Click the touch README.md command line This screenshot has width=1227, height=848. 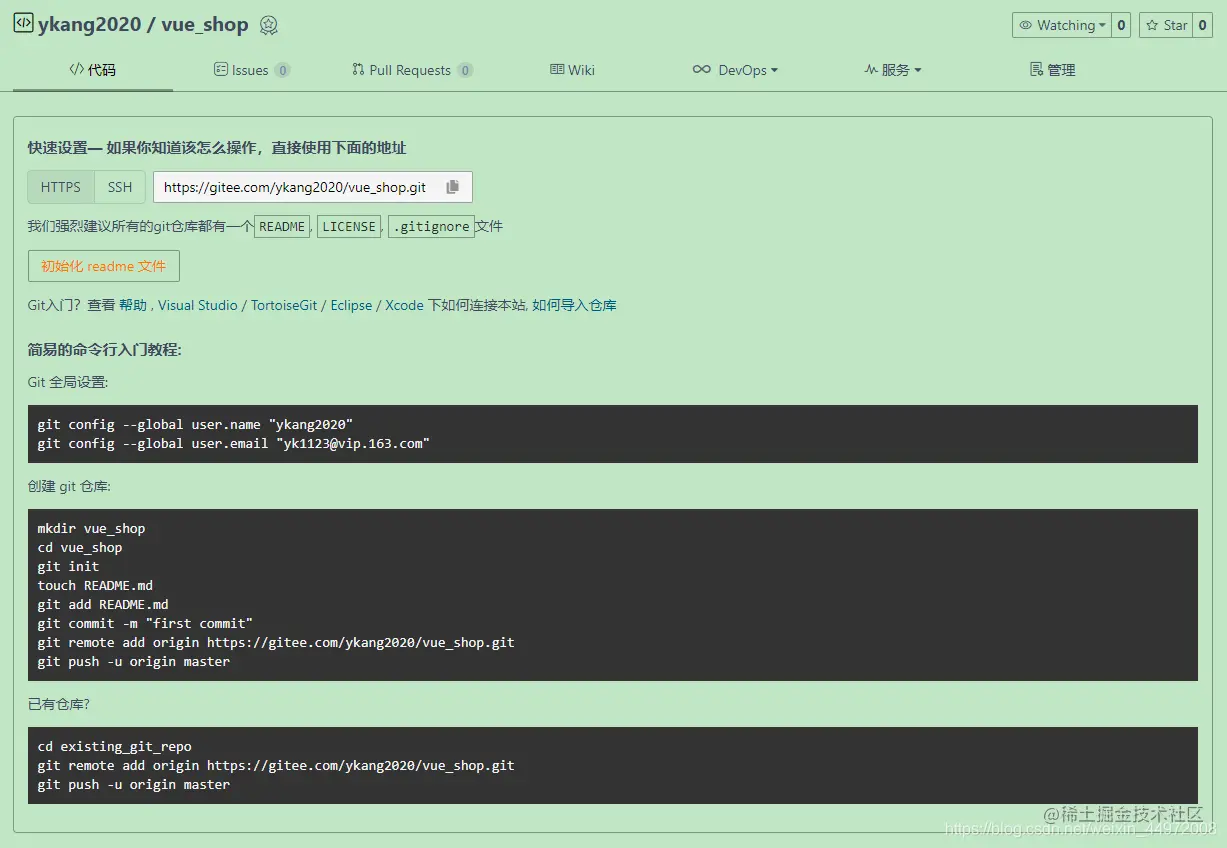pos(95,585)
